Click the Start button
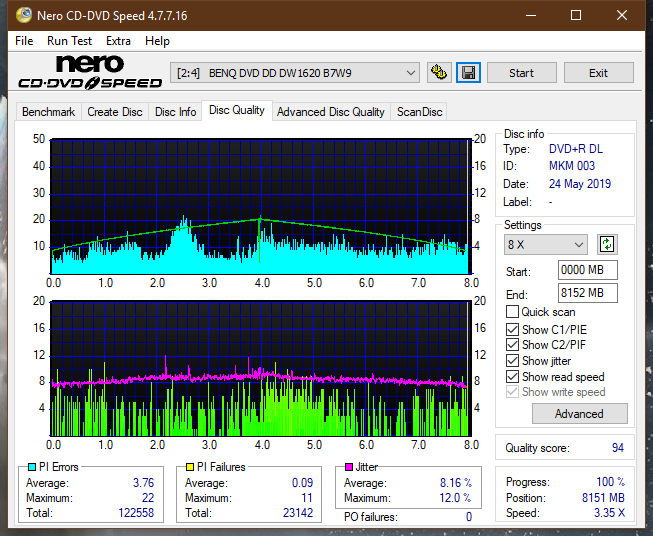This screenshot has height=536, width=653. click(521, 73)
